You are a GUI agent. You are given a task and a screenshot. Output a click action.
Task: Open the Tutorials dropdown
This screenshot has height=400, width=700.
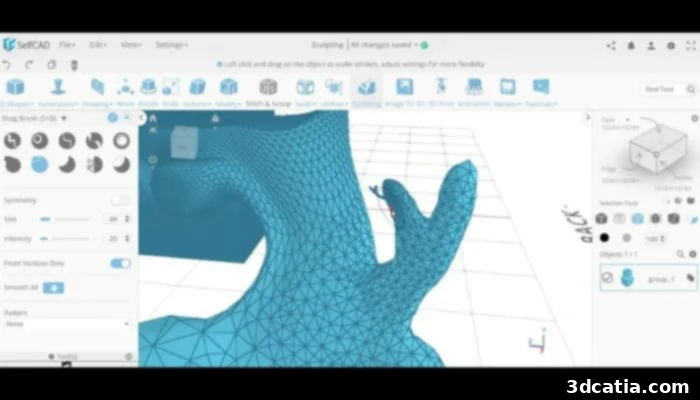pyautogui.click(x=541, y=92)
